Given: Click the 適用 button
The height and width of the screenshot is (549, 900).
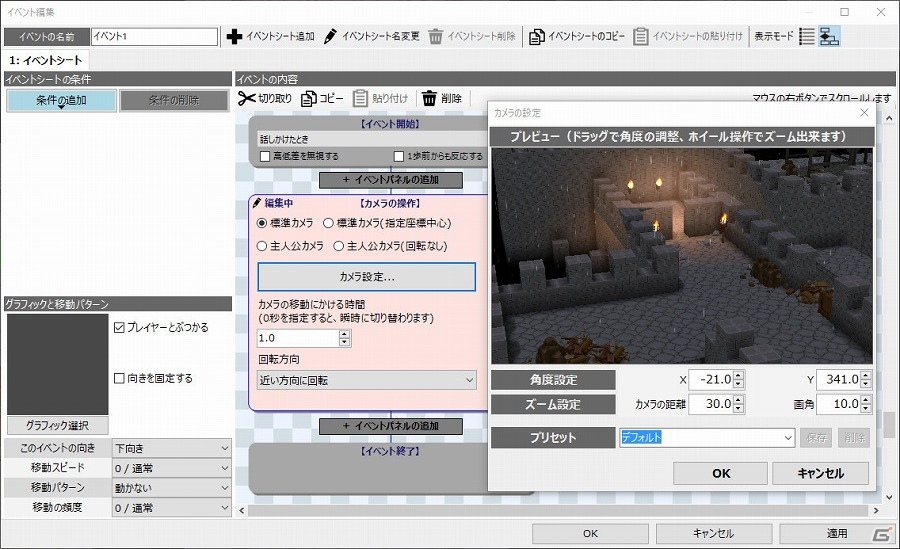Looking at the screenshot, I should coord(837,533).
